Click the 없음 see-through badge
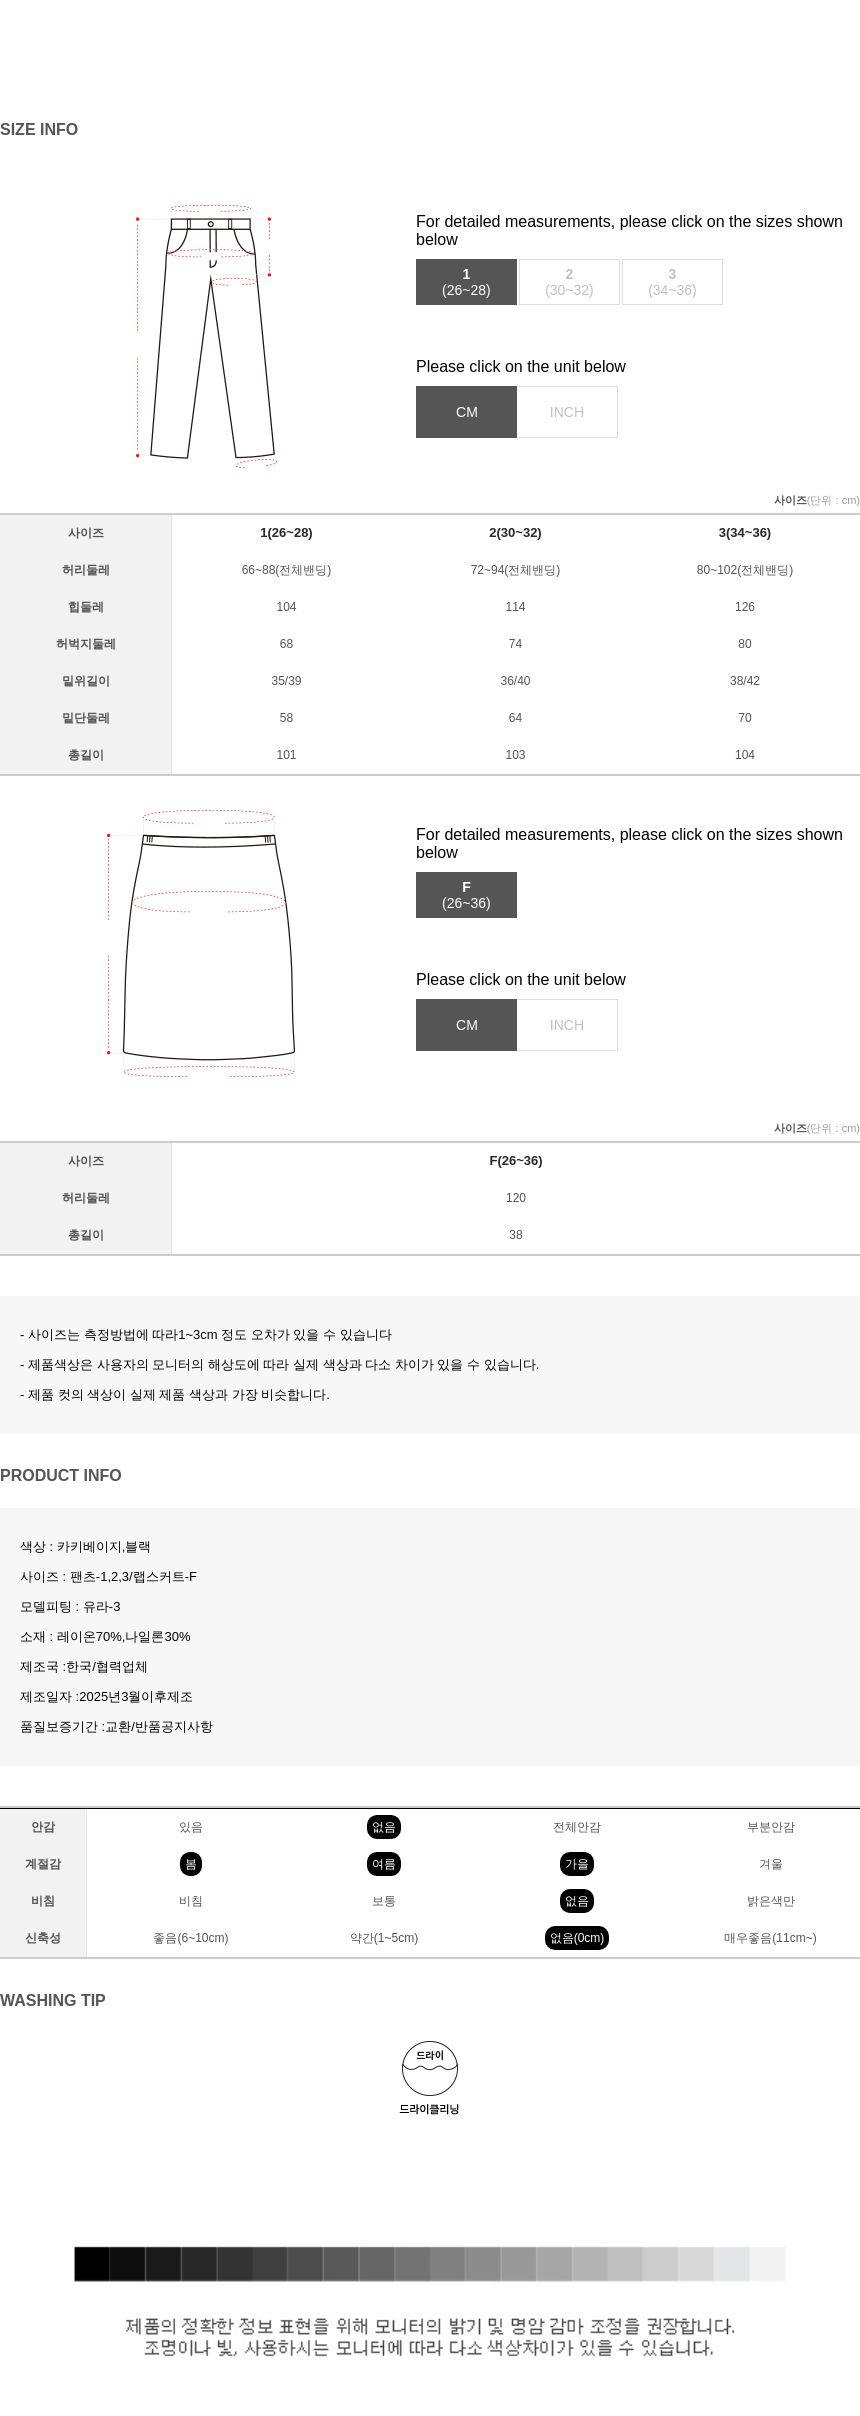This screenshot has width=860, height=2416. pos(577,1901)
